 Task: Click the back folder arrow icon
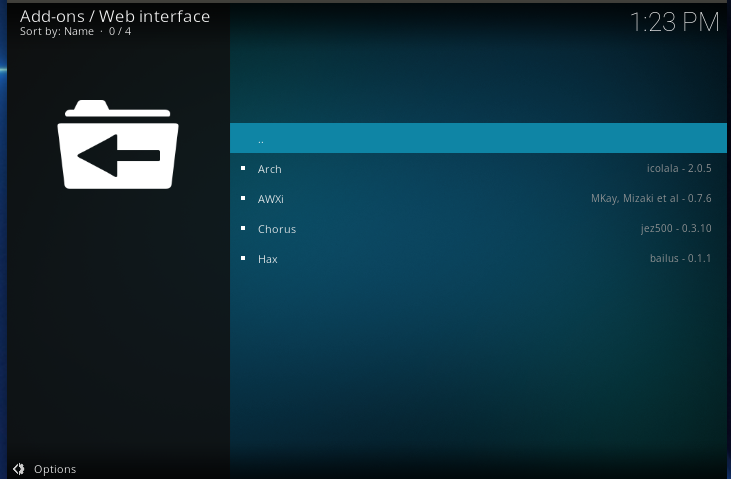118,145
